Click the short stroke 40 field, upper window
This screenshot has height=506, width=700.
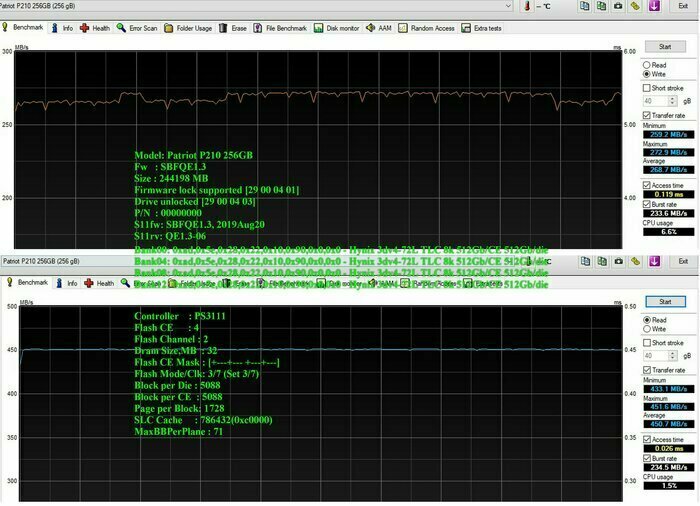click(x=656, y=101)
